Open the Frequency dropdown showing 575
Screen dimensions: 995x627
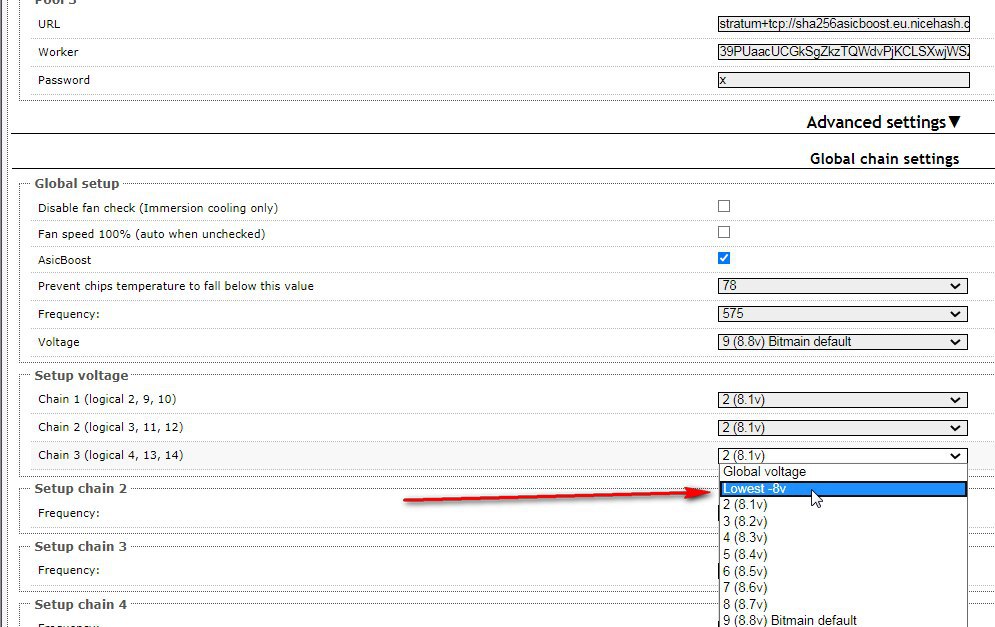tap(843, 314)
